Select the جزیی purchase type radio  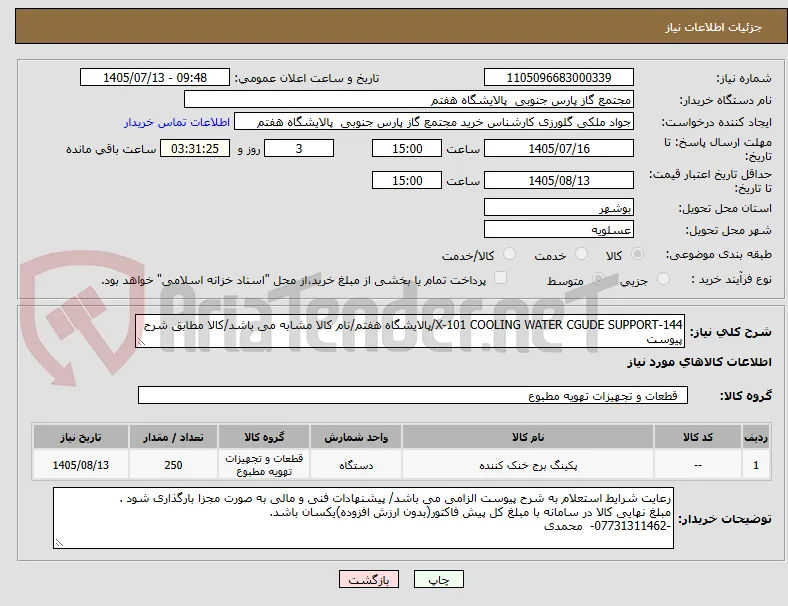pos(663,279)
